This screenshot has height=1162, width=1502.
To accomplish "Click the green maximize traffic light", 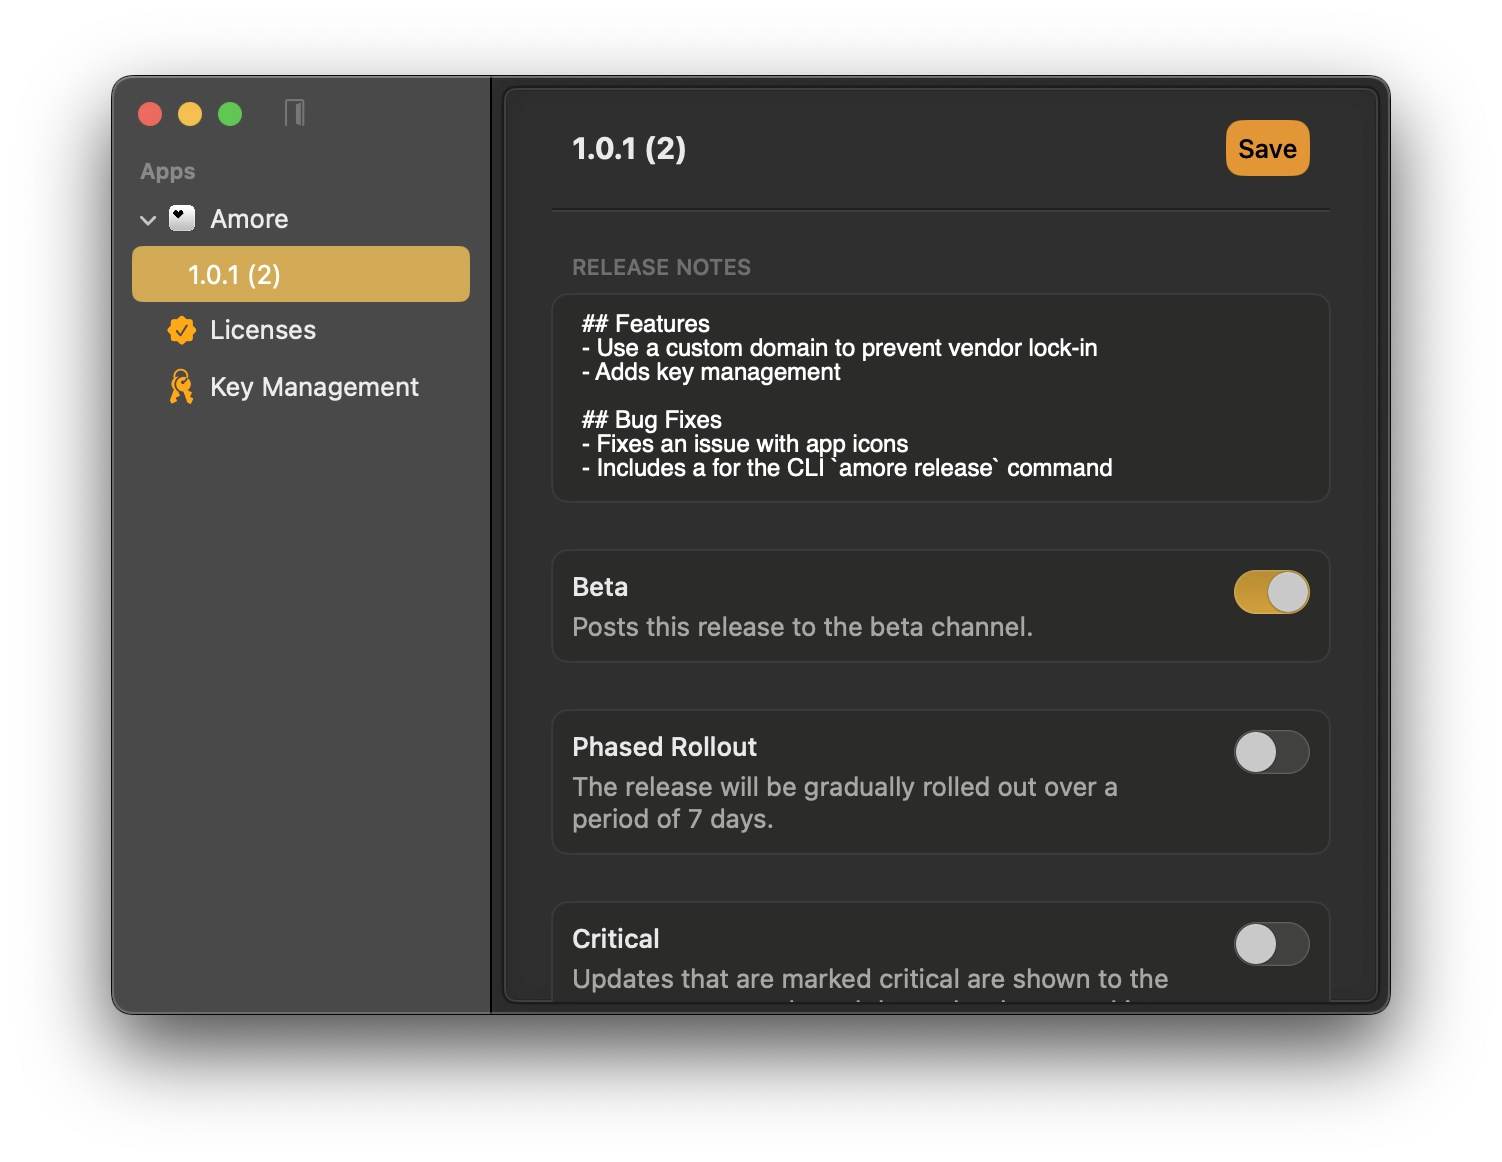I will [x=230, y=114].
